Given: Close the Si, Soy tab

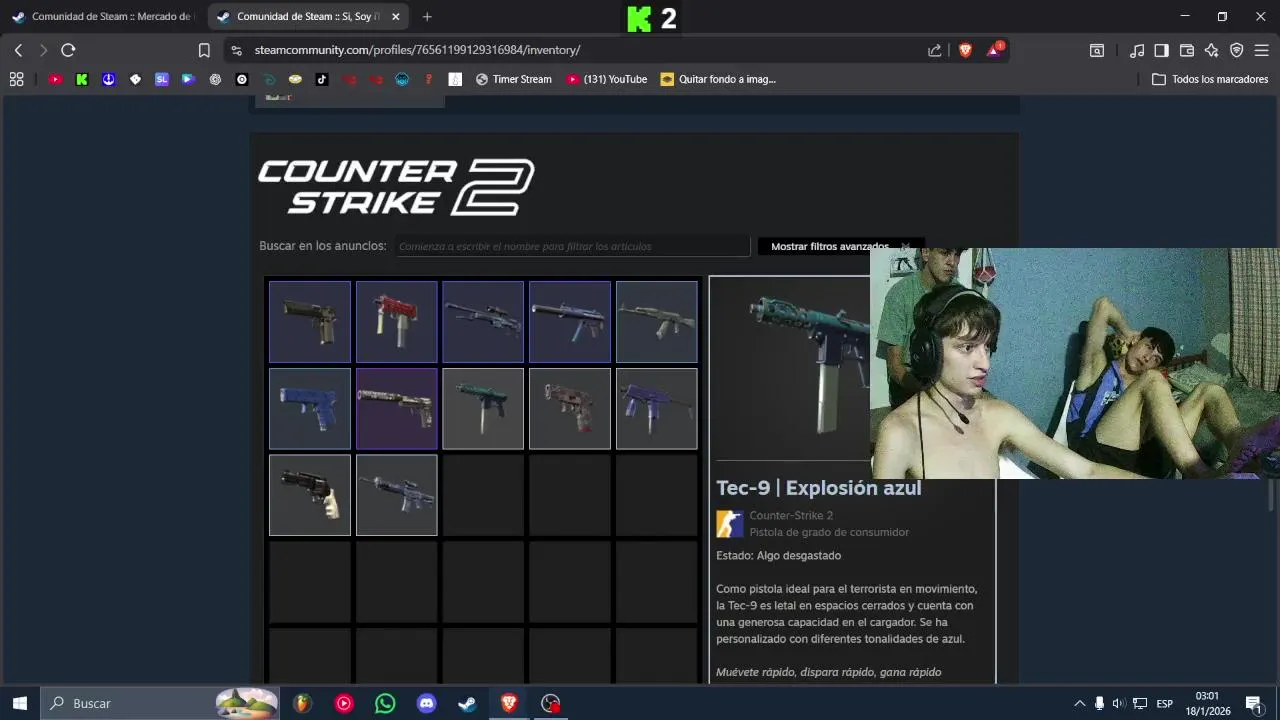Looking at the screenshot, I should coord(396,17).
